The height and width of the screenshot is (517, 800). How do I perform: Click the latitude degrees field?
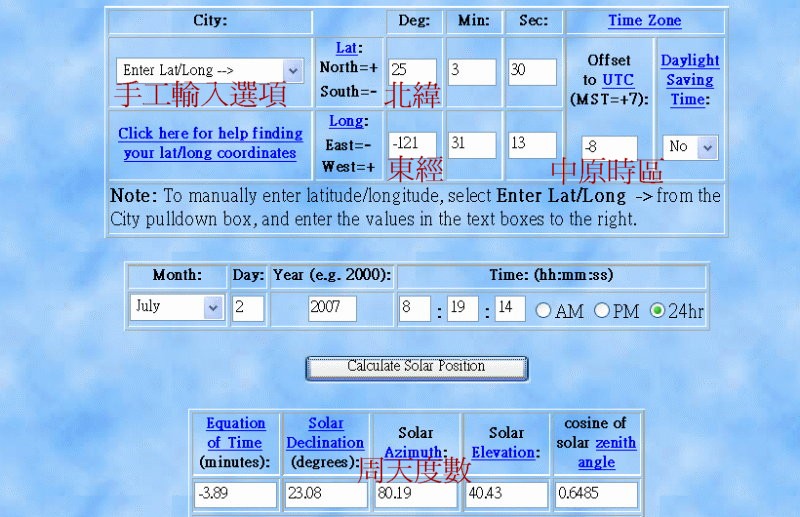(x=412, y=72)
